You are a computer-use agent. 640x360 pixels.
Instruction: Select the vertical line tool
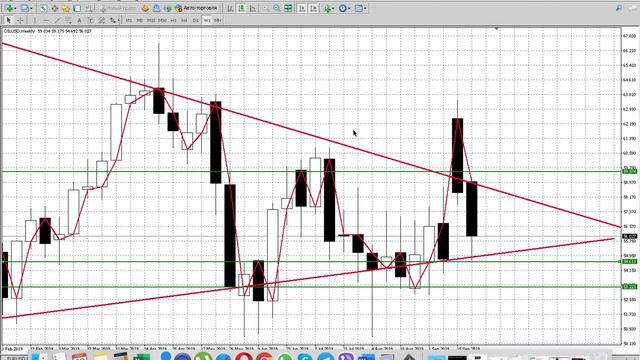[35, 20]
